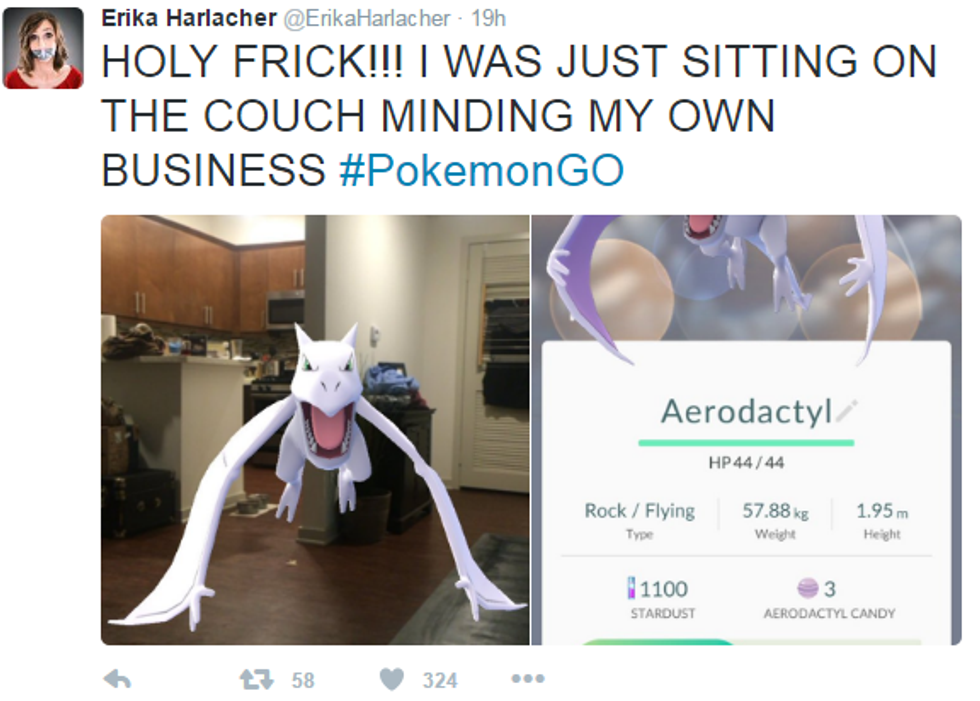980x701 pixels.
Task: View the Aerodactyl AR kitchen photo
Action: pyautogui.click(x=315, y=430)
